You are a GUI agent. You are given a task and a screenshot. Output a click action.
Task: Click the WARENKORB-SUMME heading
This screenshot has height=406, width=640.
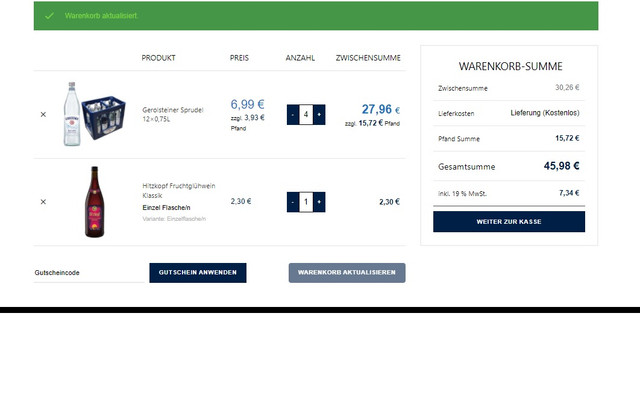510,66
